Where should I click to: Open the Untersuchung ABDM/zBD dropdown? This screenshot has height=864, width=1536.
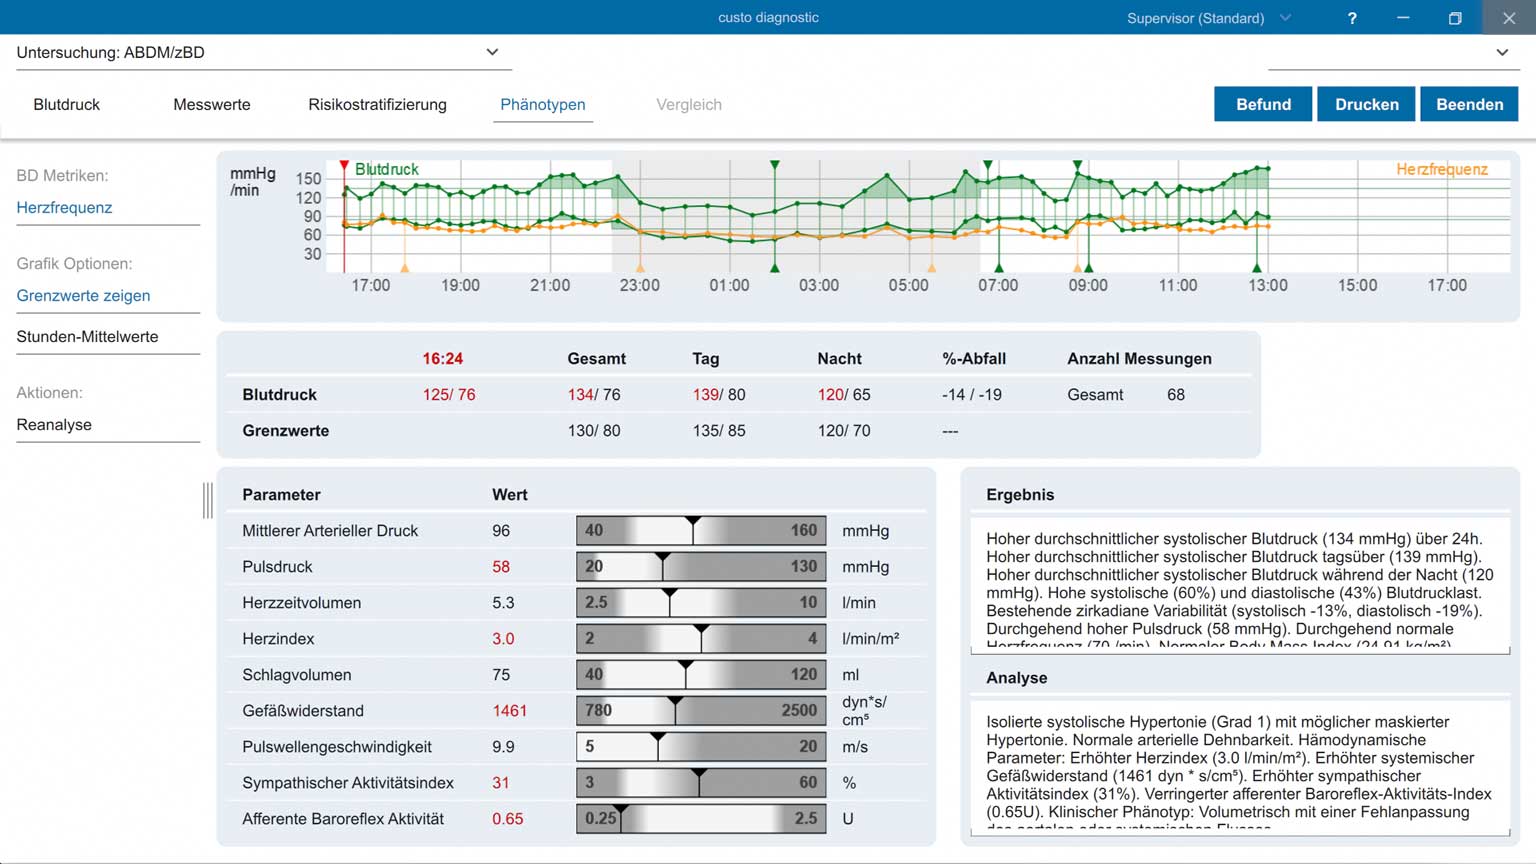click(x=263, y=52)
